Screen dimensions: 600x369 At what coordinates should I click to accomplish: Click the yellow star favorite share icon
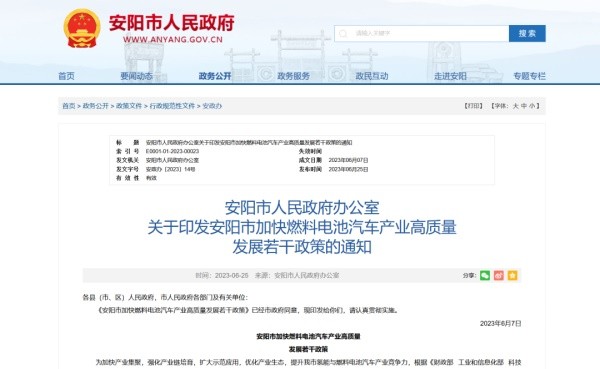tap(512, 275)
